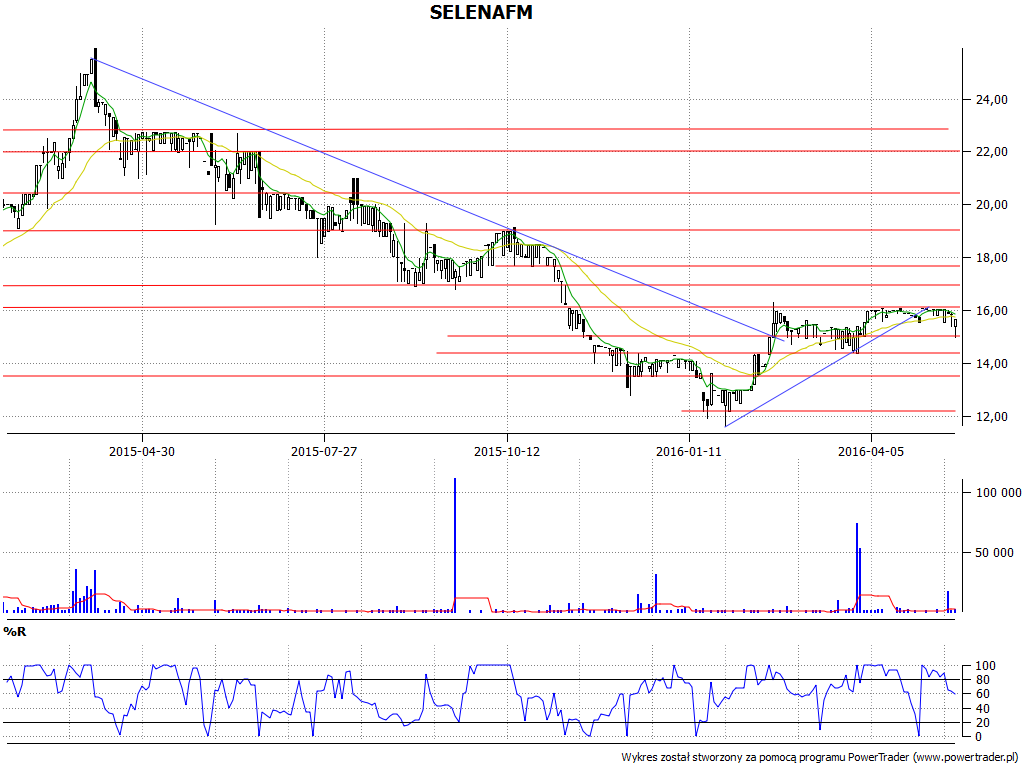Click the 18,00 price axis label
This screenshot has width=1024, height=768.
pyautogui.click(x=992, y=258)
